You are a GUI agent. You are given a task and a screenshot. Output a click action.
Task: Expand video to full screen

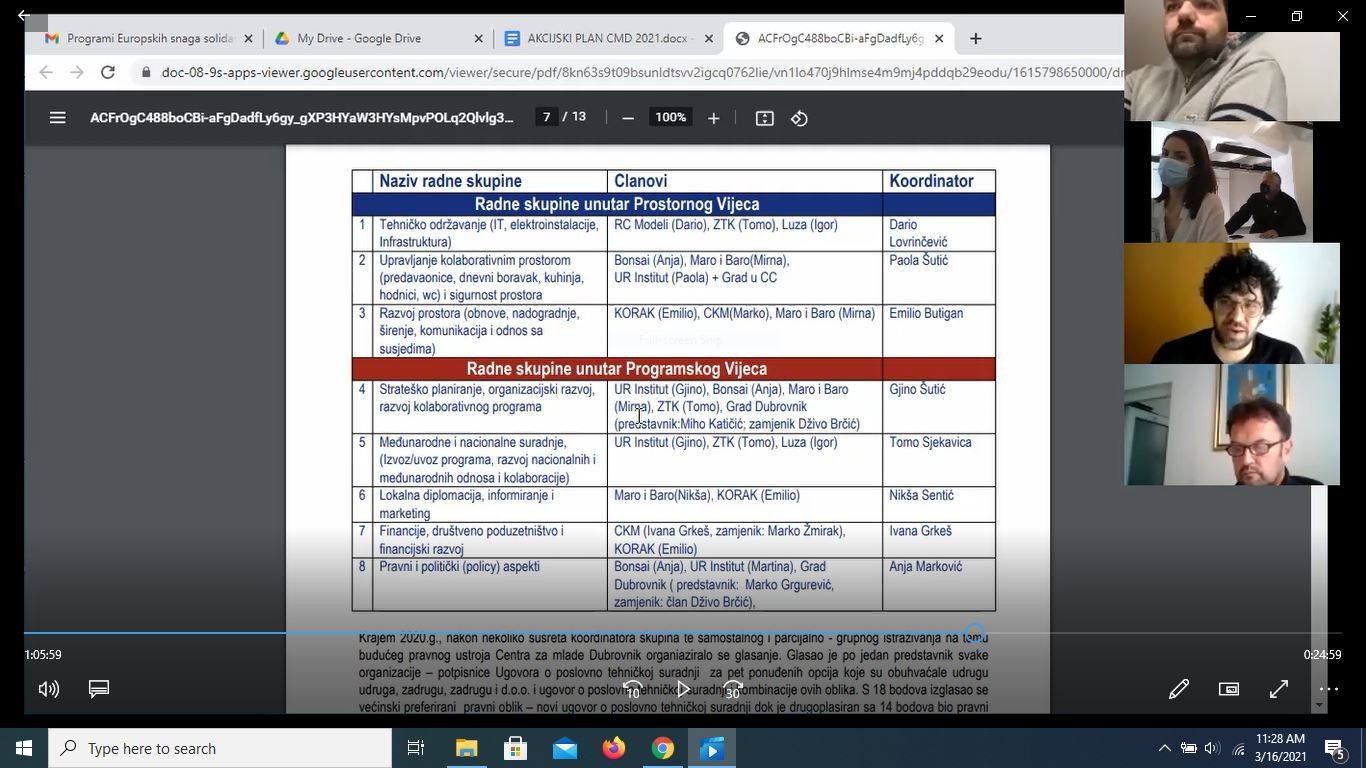pyautogui.click(x=1279, y=689)
